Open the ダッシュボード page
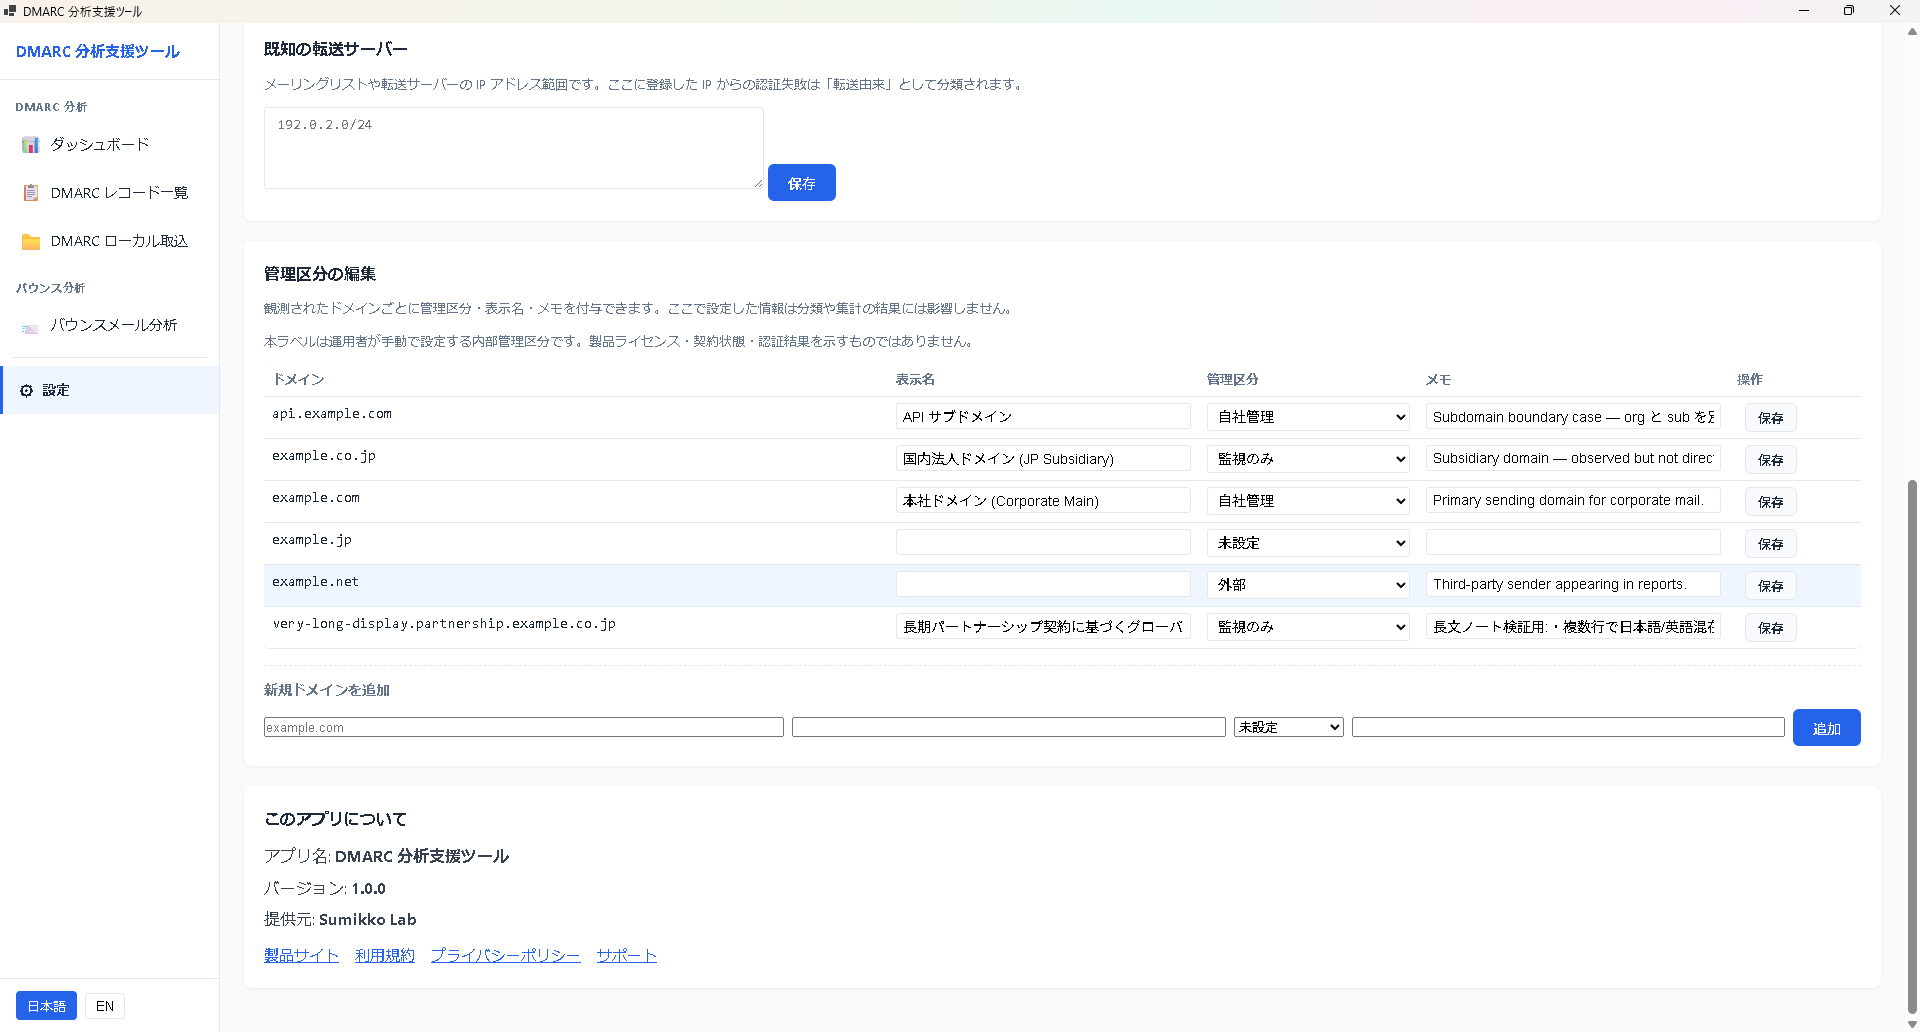 [x=109, y=145]
